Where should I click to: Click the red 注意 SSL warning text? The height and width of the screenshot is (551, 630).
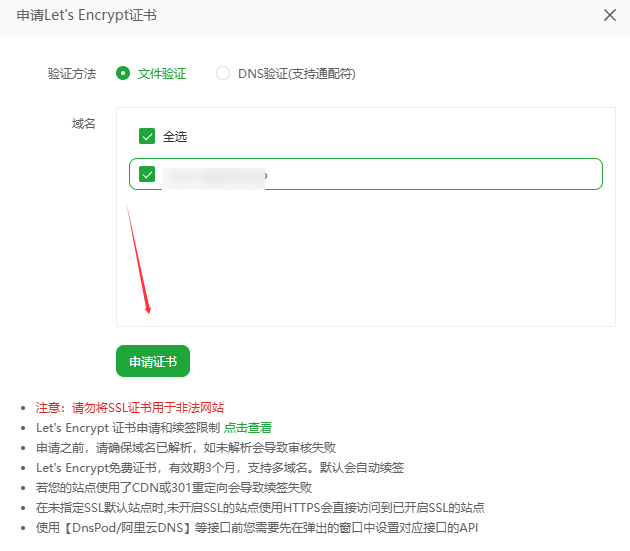[130, 407]
